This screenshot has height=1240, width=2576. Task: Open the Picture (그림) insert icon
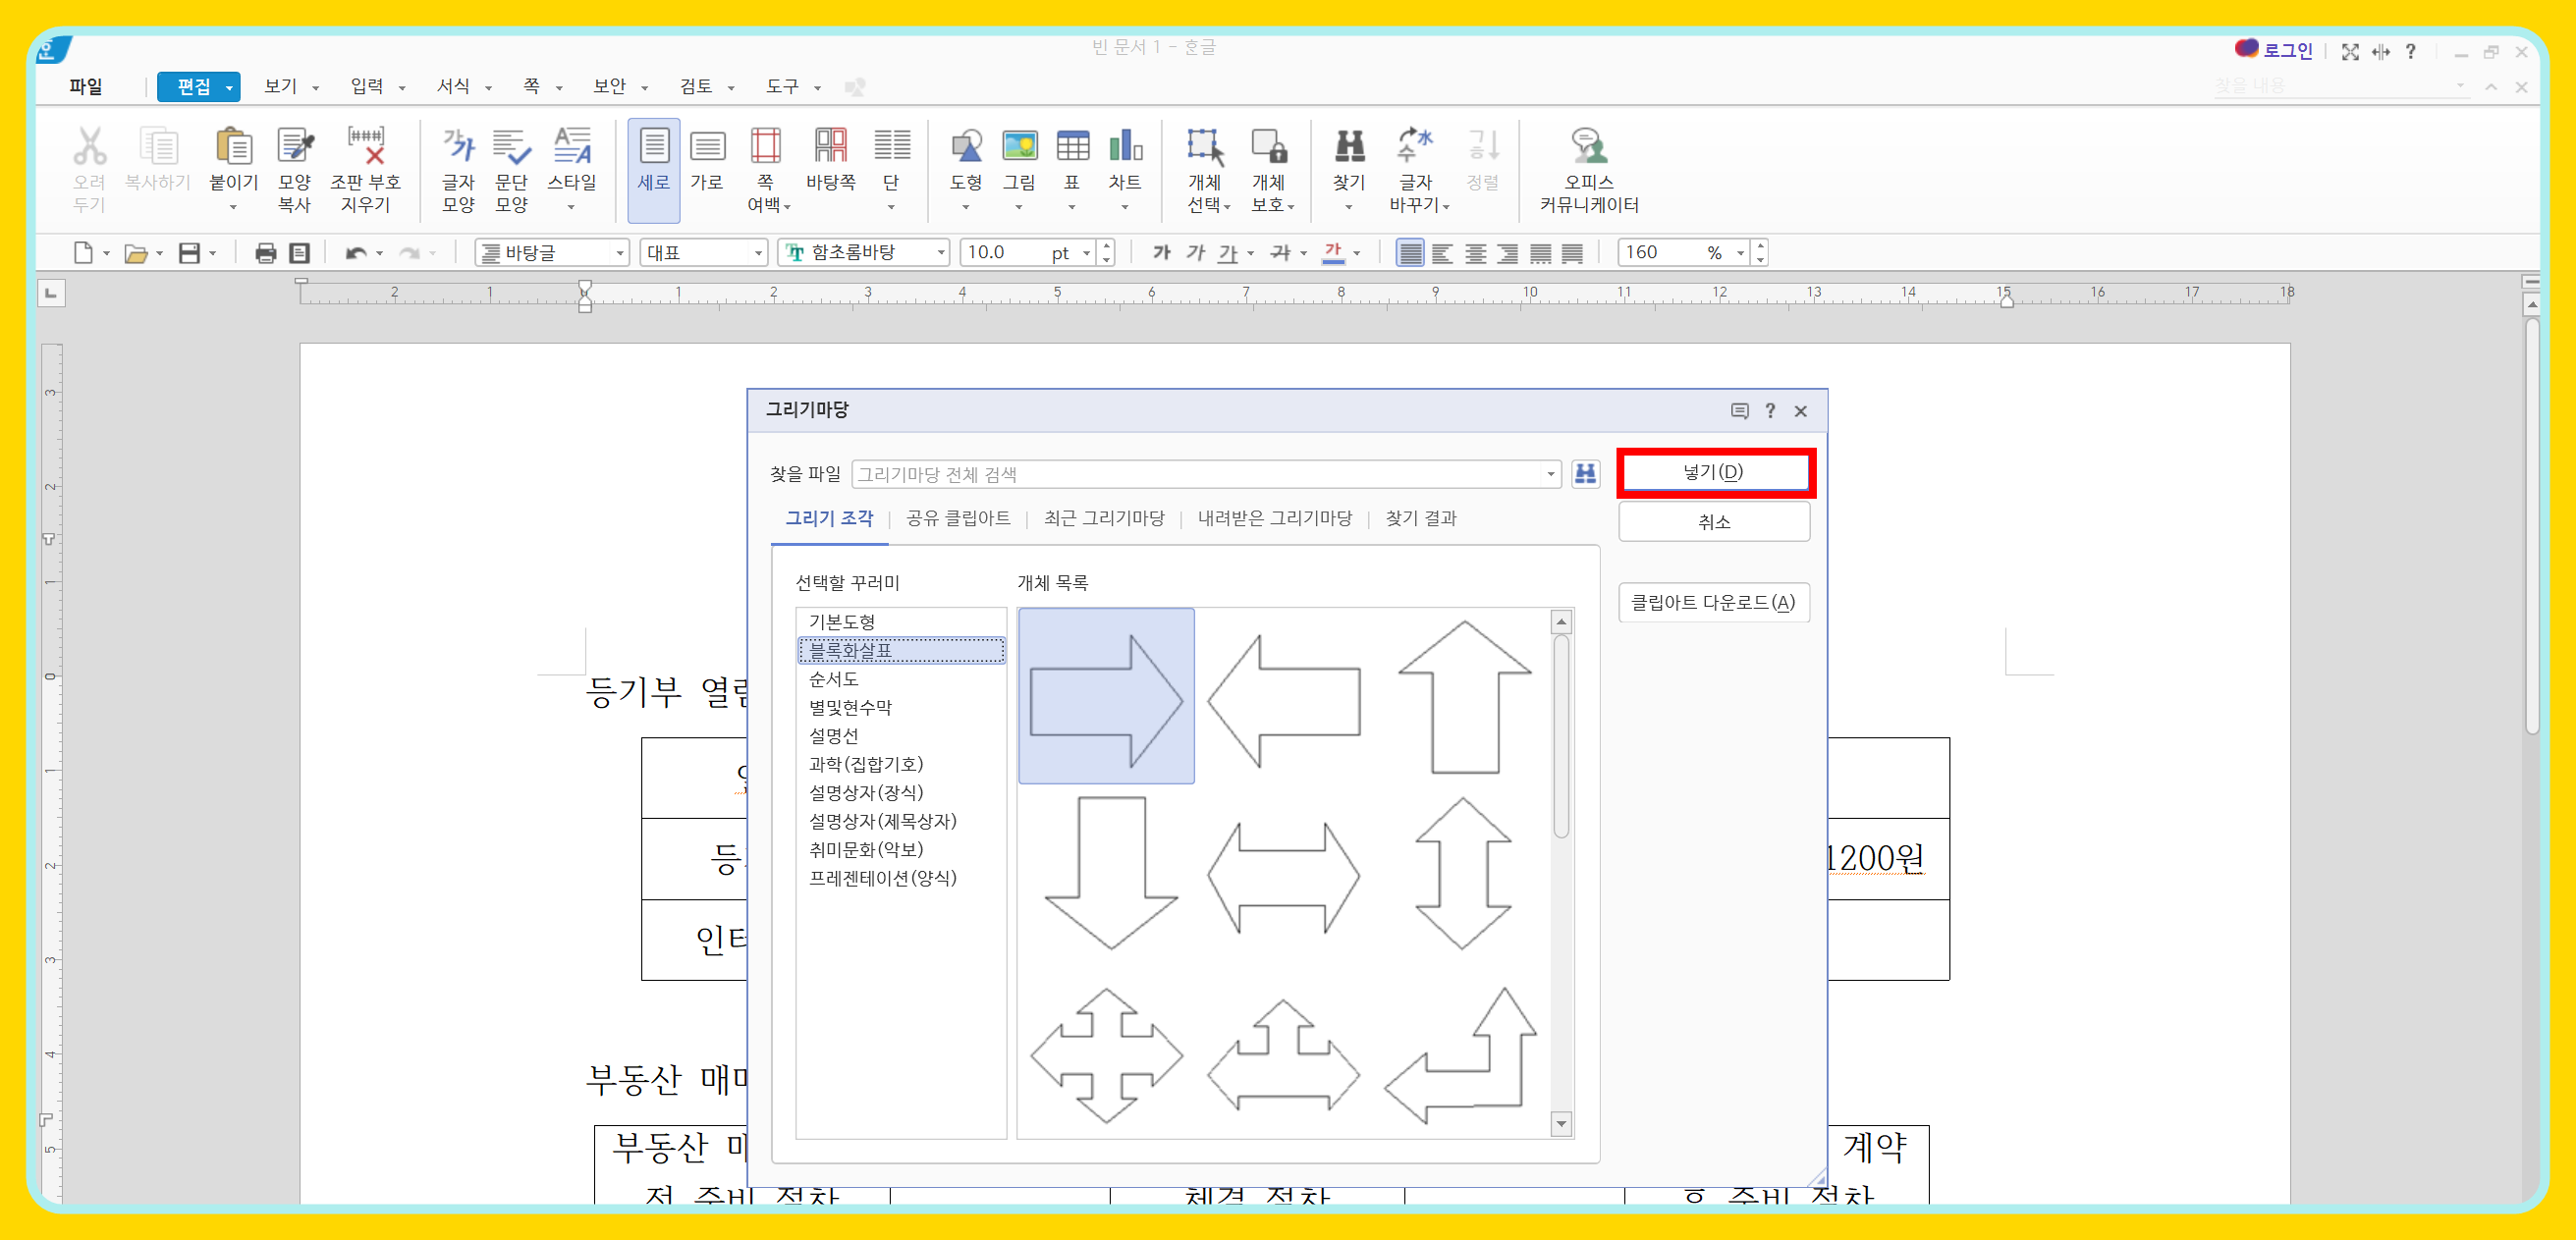pyautogui.click(x=1019, y=147)
